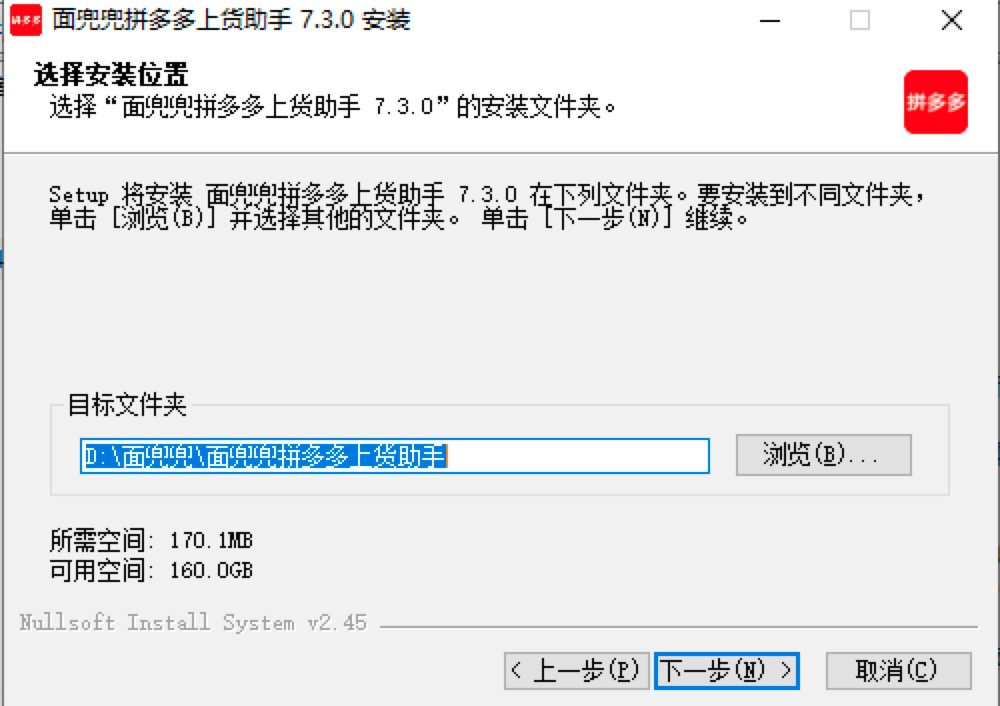This screenshot has height=706, width=1000.
Task: Close the installer with the X button
Action: (x=952, y=20)
